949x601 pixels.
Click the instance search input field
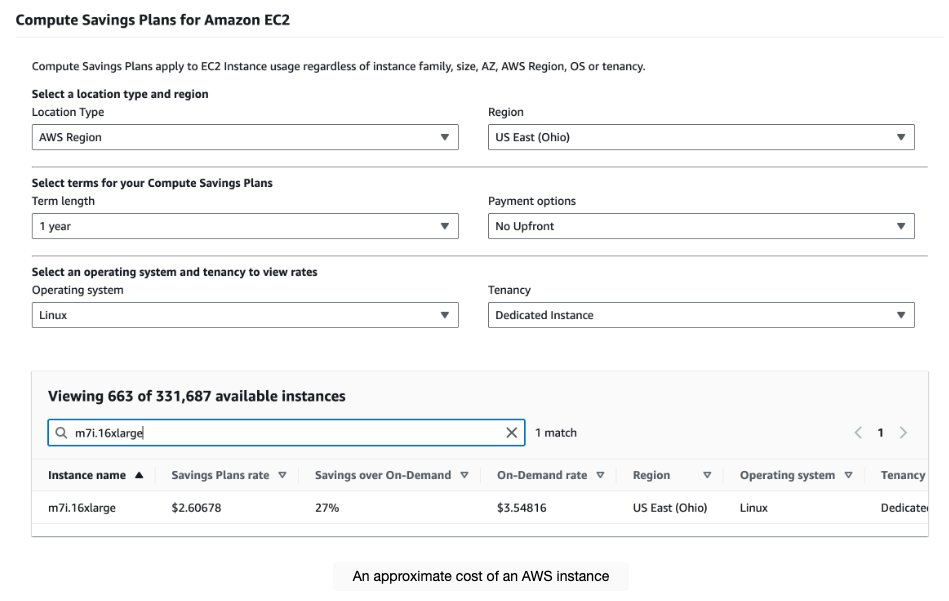click(x=286, y=433)
